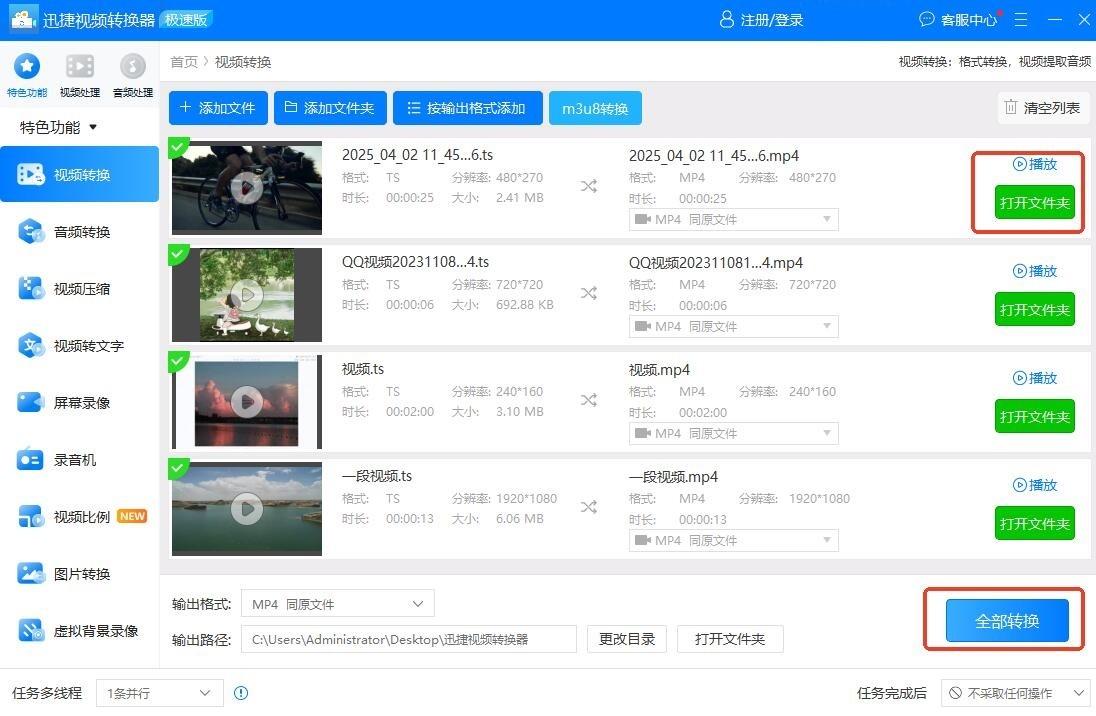
Task: Toggle the checkbox on QQ视频 file
Action: tap(178, 255)
